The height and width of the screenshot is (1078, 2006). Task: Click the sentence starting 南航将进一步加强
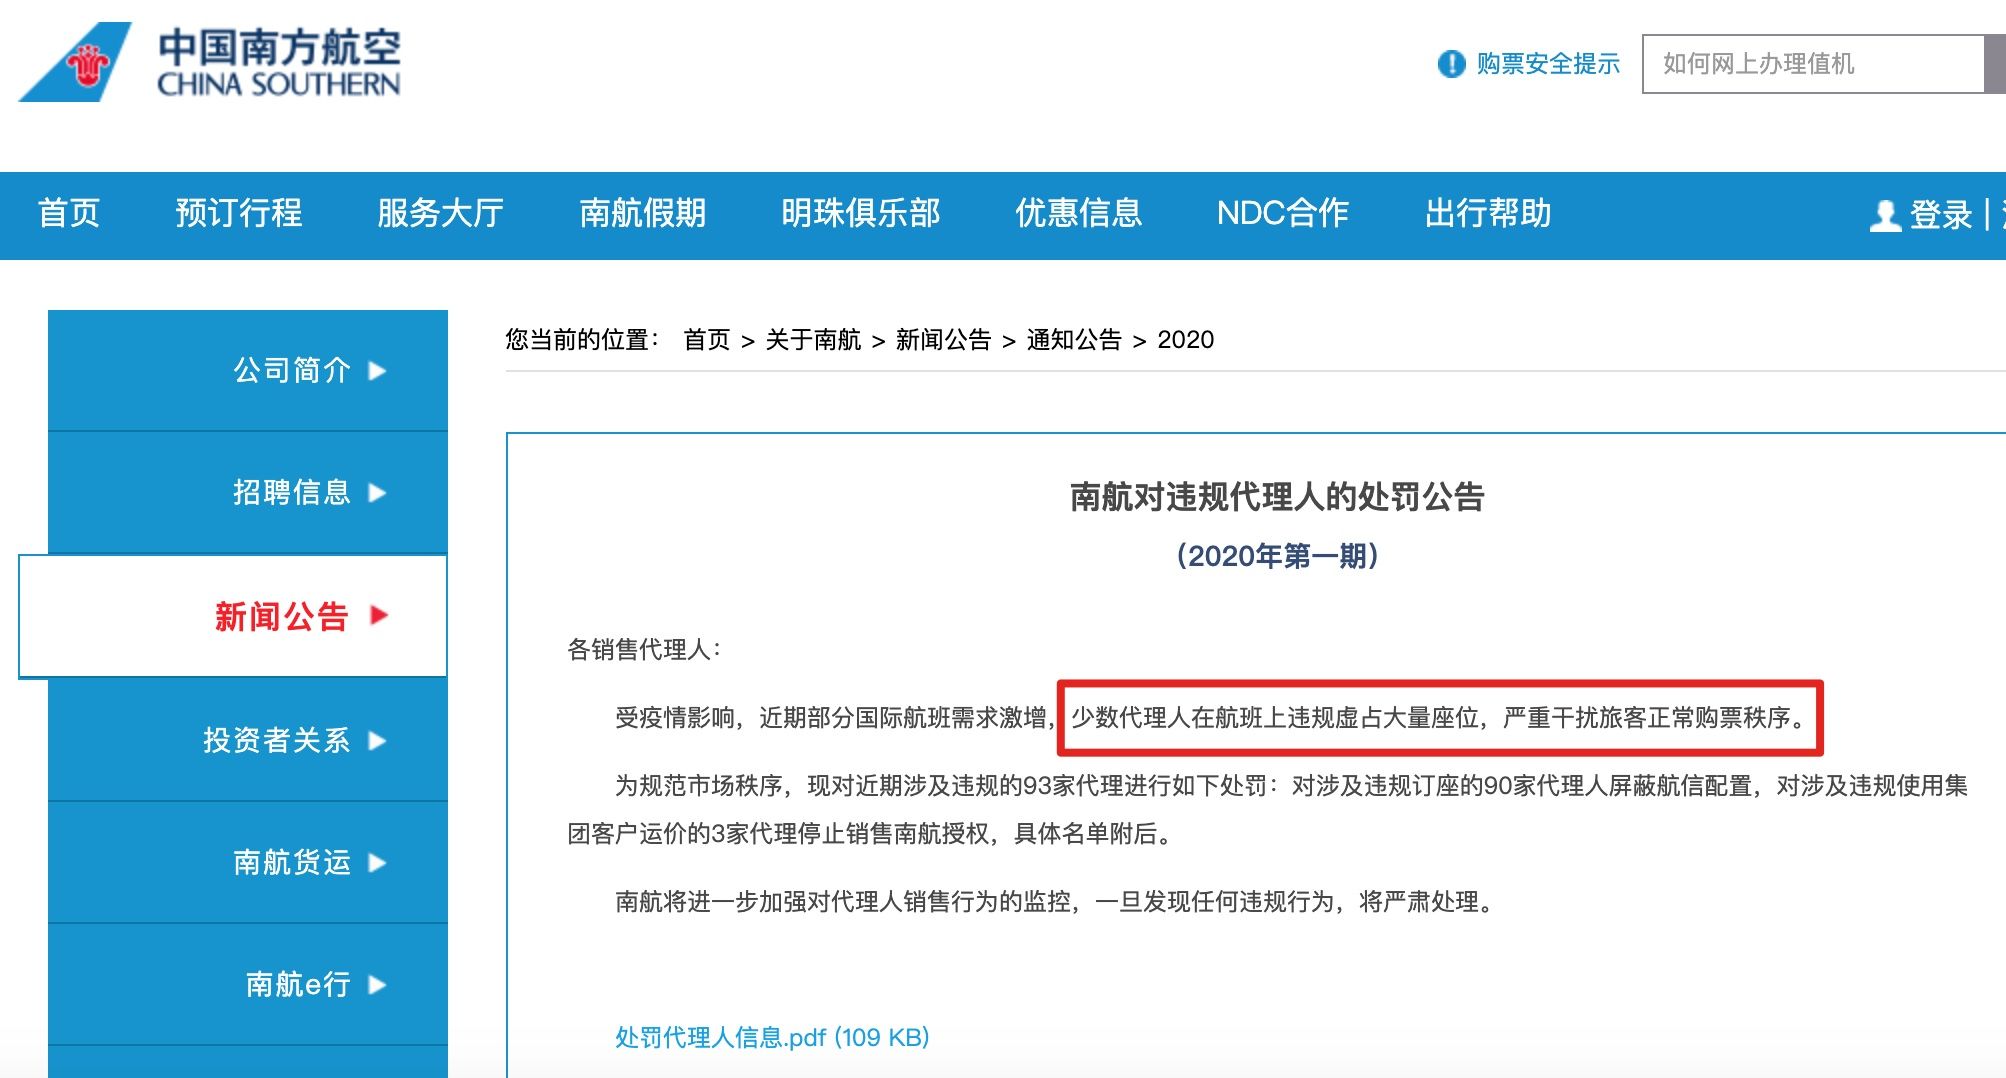[x=1056, y=902]
